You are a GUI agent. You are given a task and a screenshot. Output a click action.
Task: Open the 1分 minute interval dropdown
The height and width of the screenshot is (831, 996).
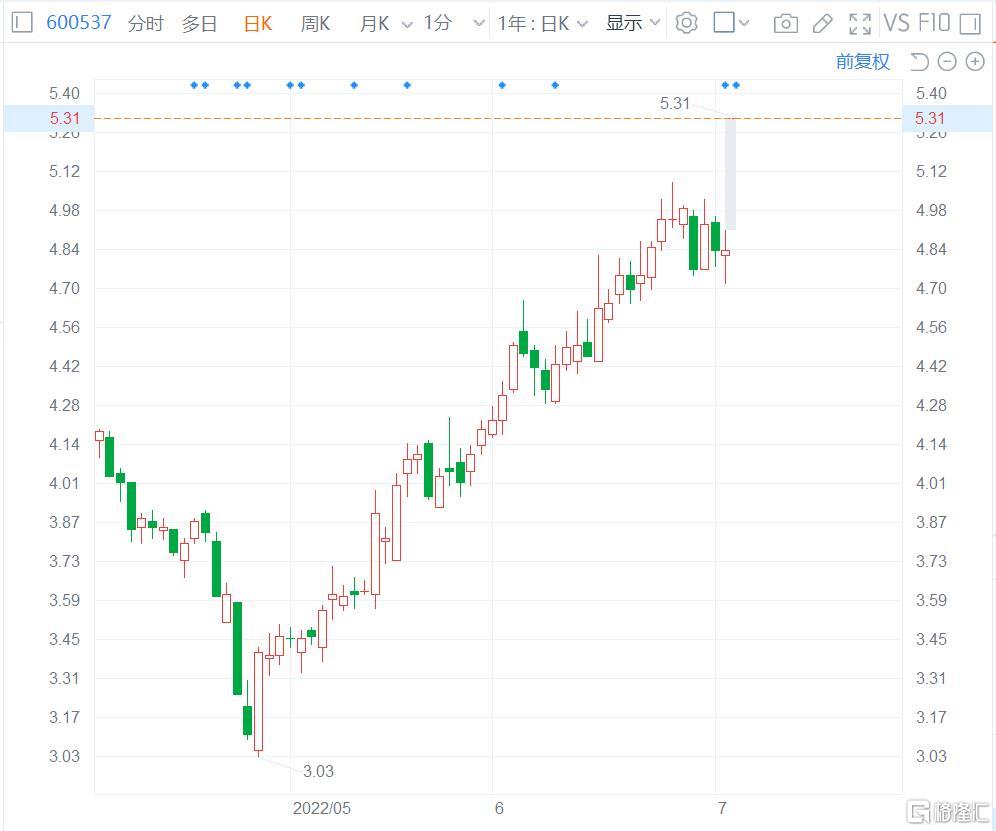(478, 23)
